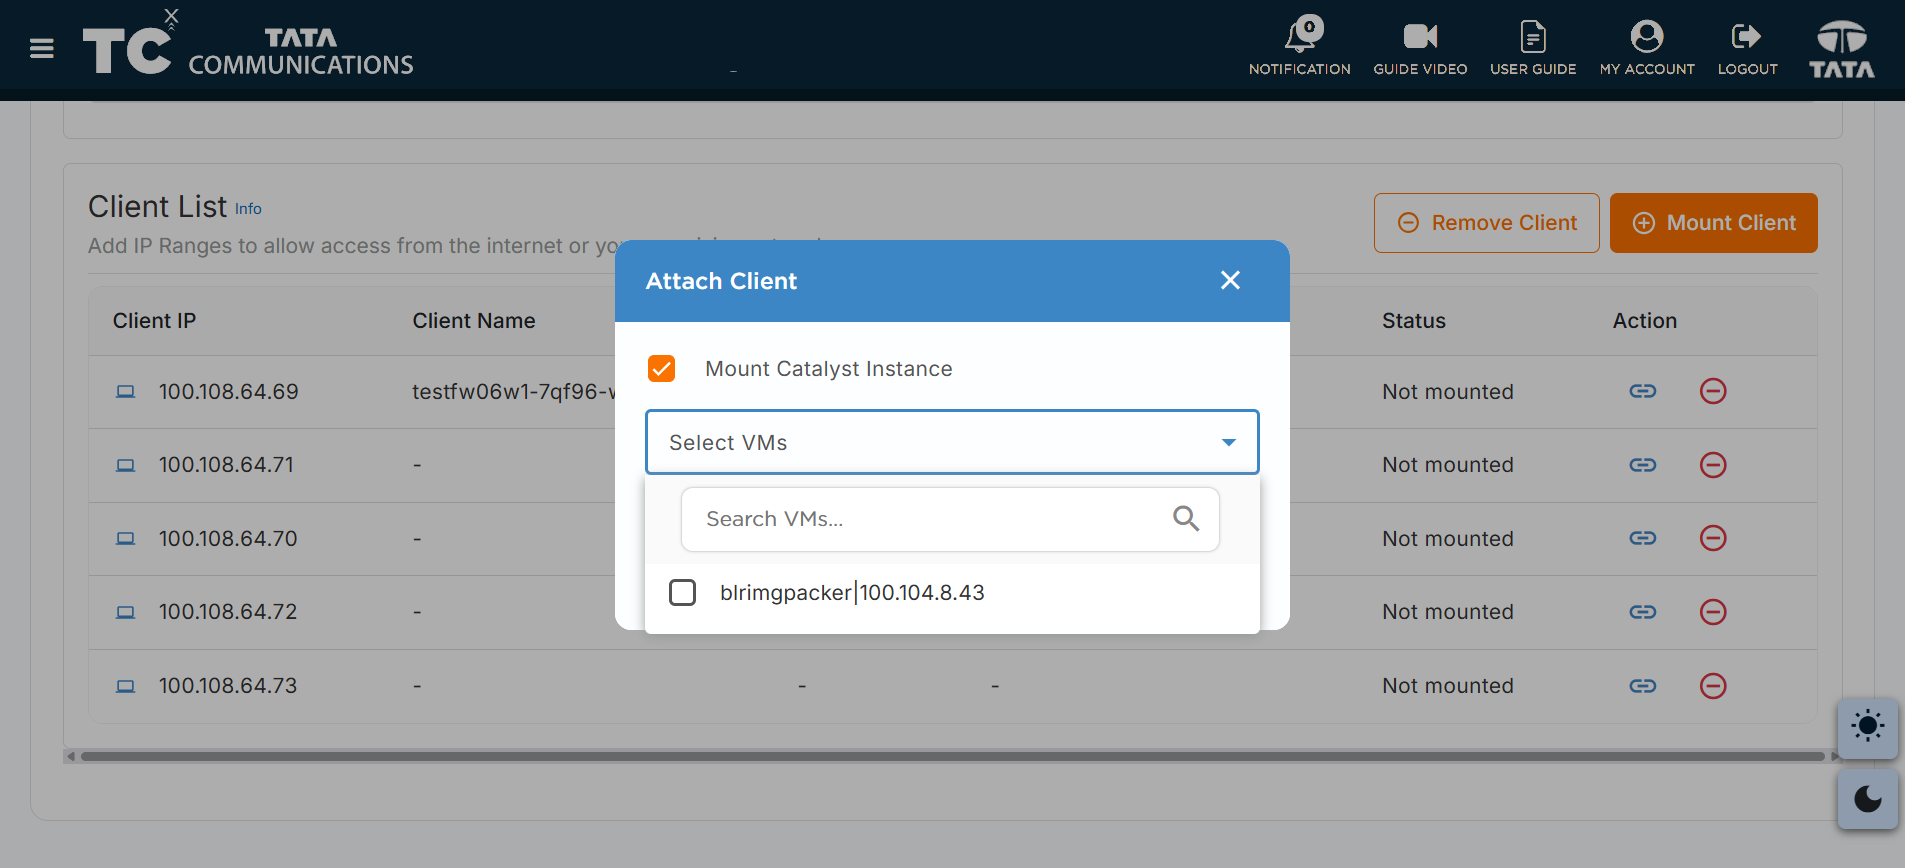Select client IP 100.108.64.70
This screenshot has height=868, width=1905.
228,539
